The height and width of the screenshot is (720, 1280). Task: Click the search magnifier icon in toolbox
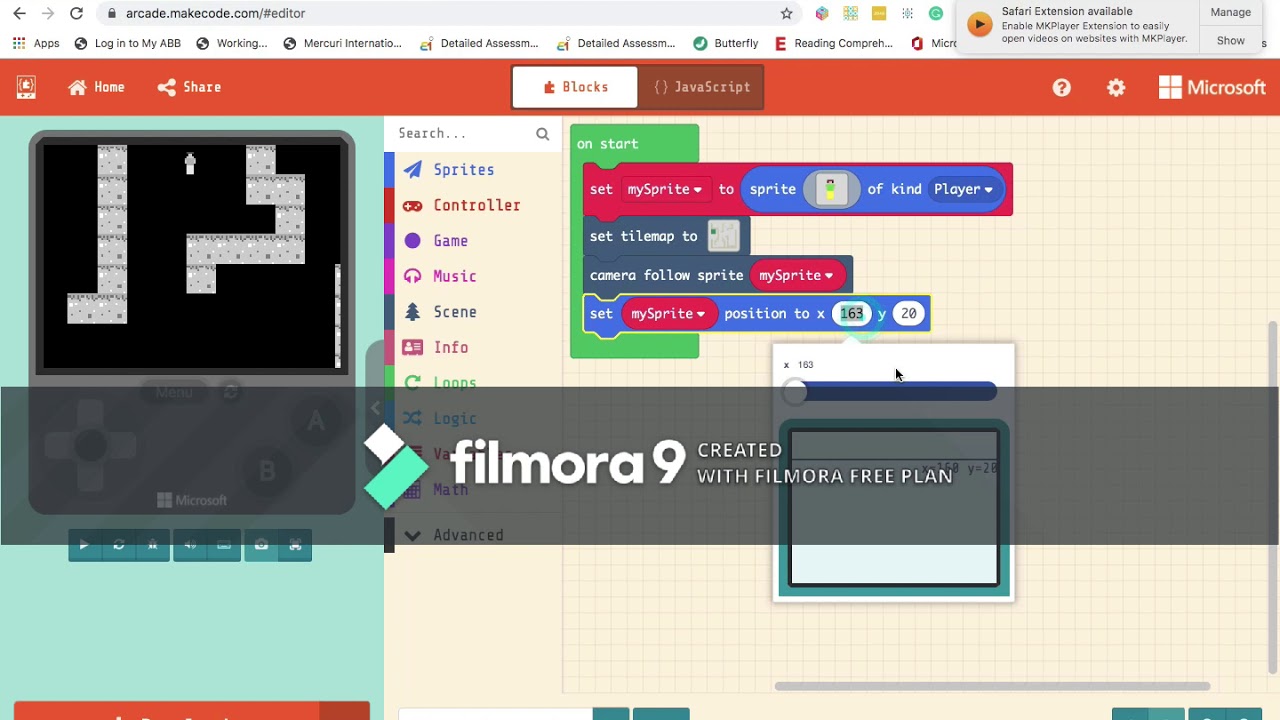542,134
